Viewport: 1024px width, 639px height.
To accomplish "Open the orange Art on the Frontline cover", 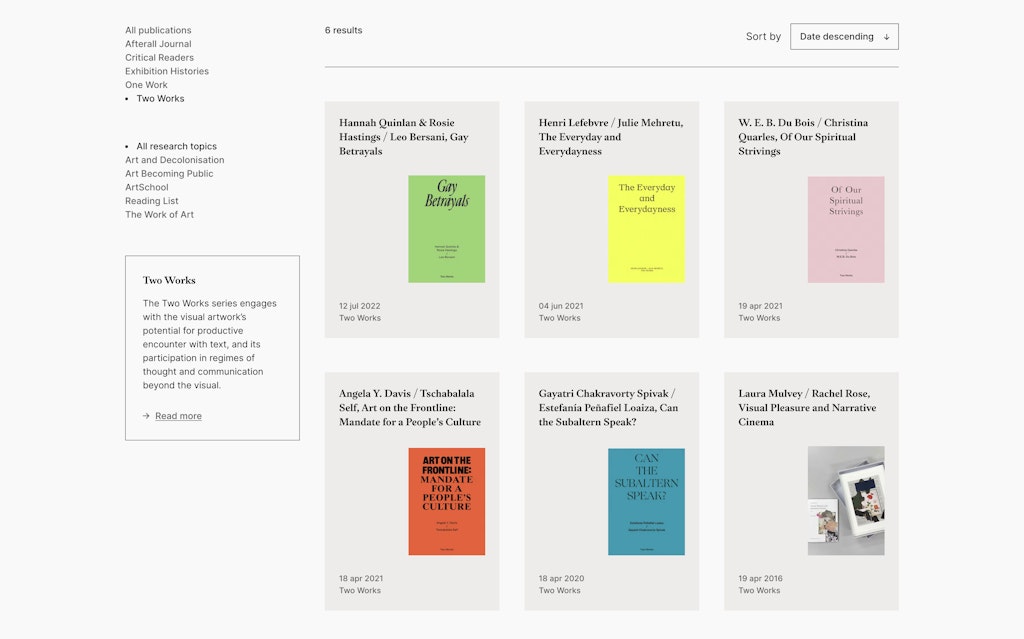I will [x=446, y=501].
